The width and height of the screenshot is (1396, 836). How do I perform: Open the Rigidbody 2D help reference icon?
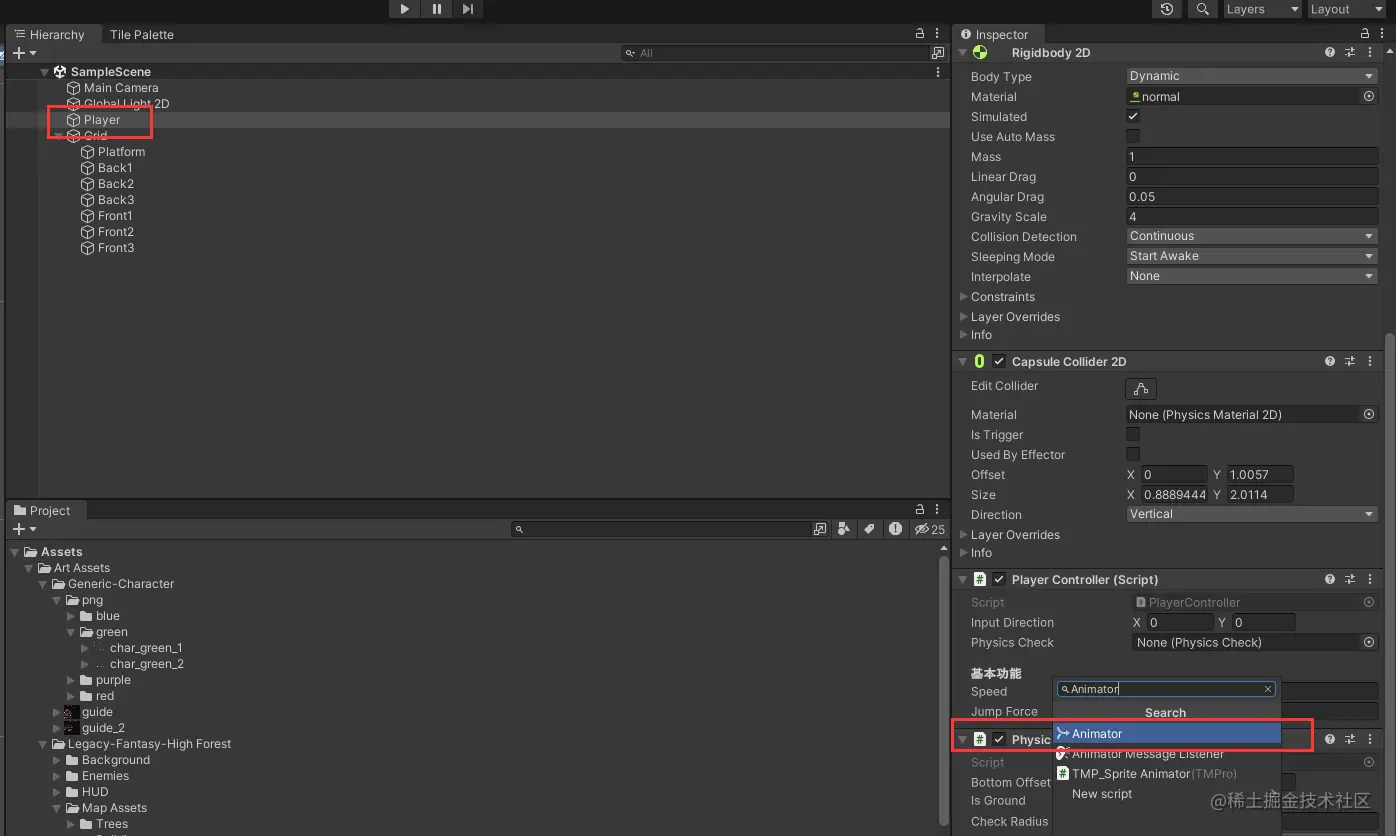[1330, 52]
